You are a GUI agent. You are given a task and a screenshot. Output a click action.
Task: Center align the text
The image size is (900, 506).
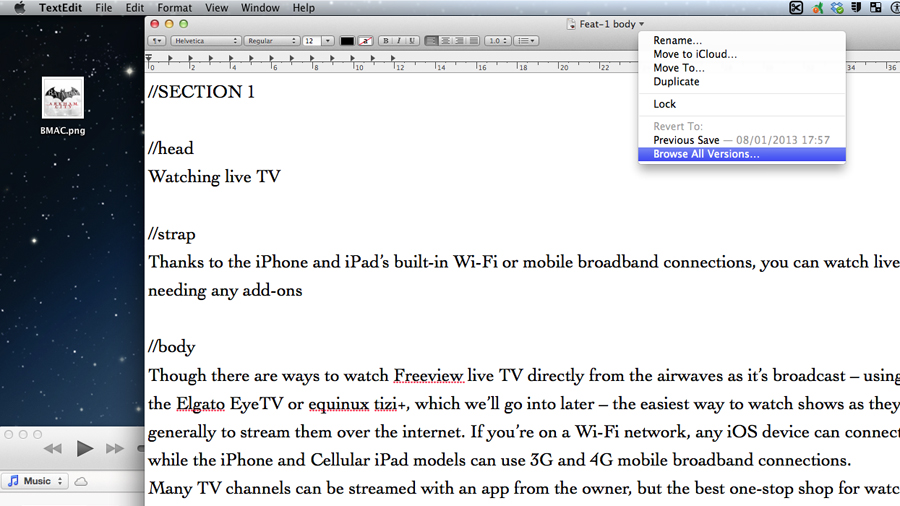(x=445, y=41)
